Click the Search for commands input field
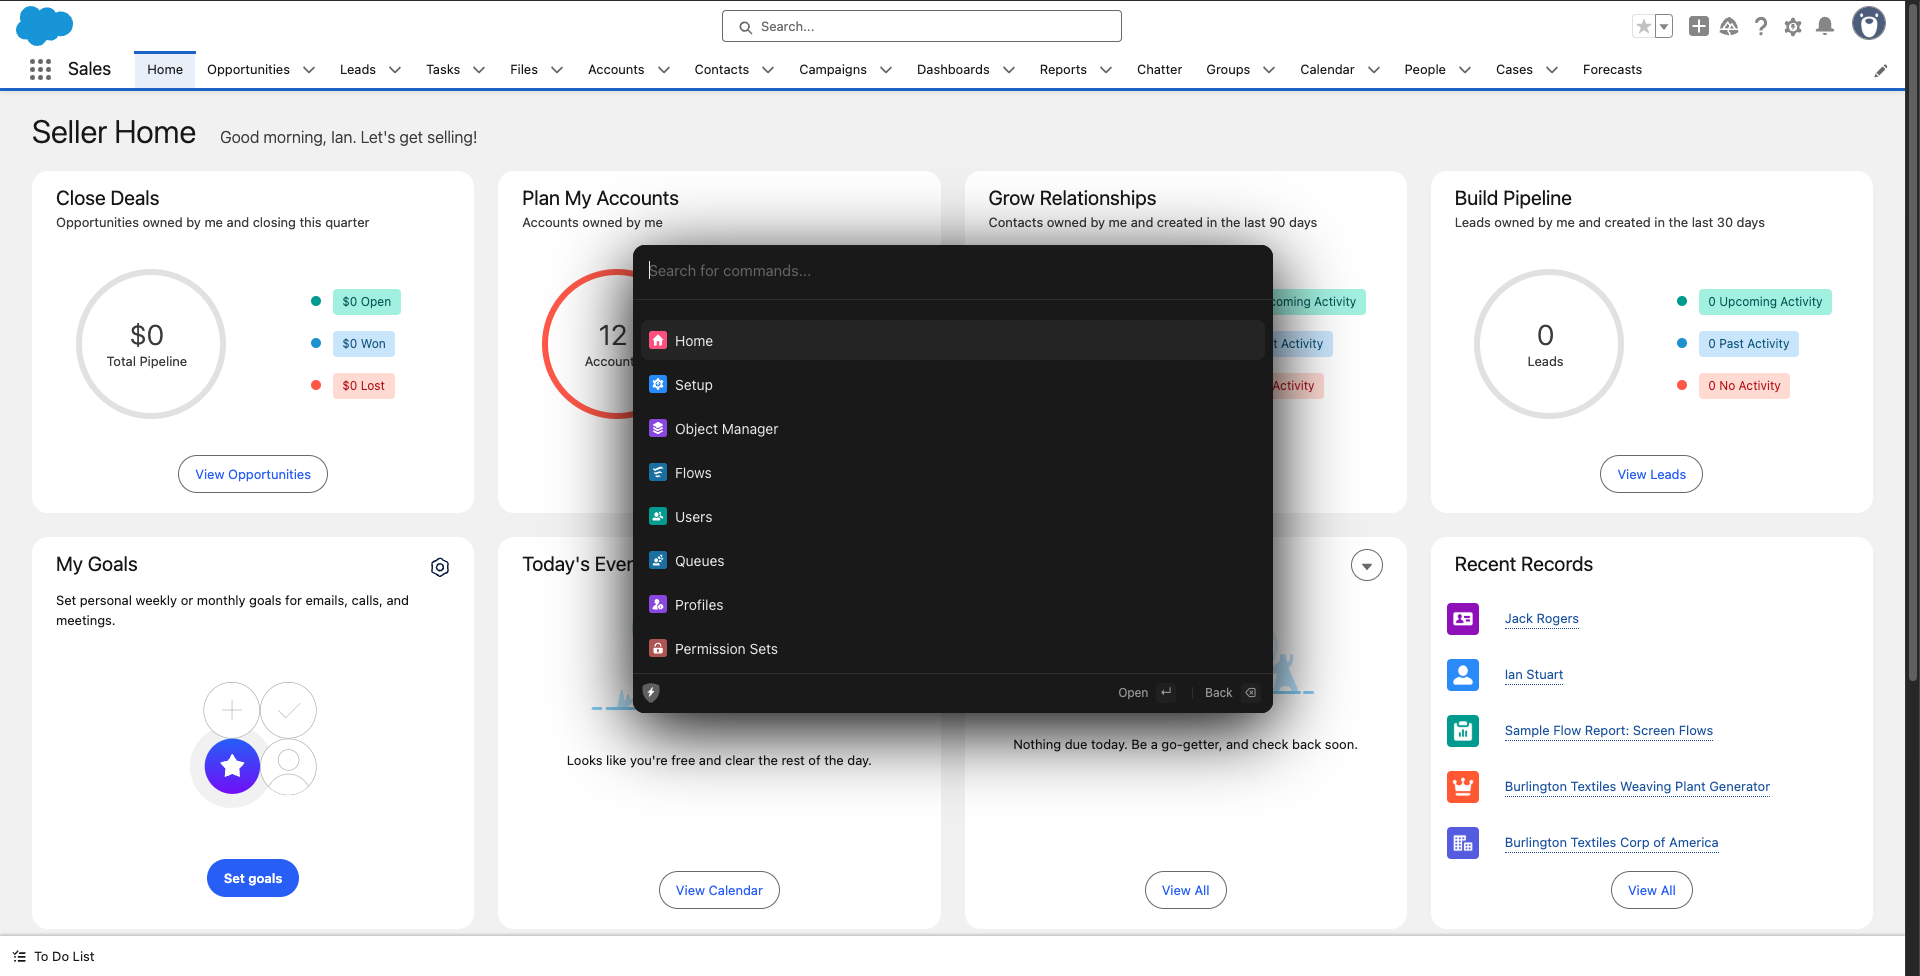 [953, 271]
